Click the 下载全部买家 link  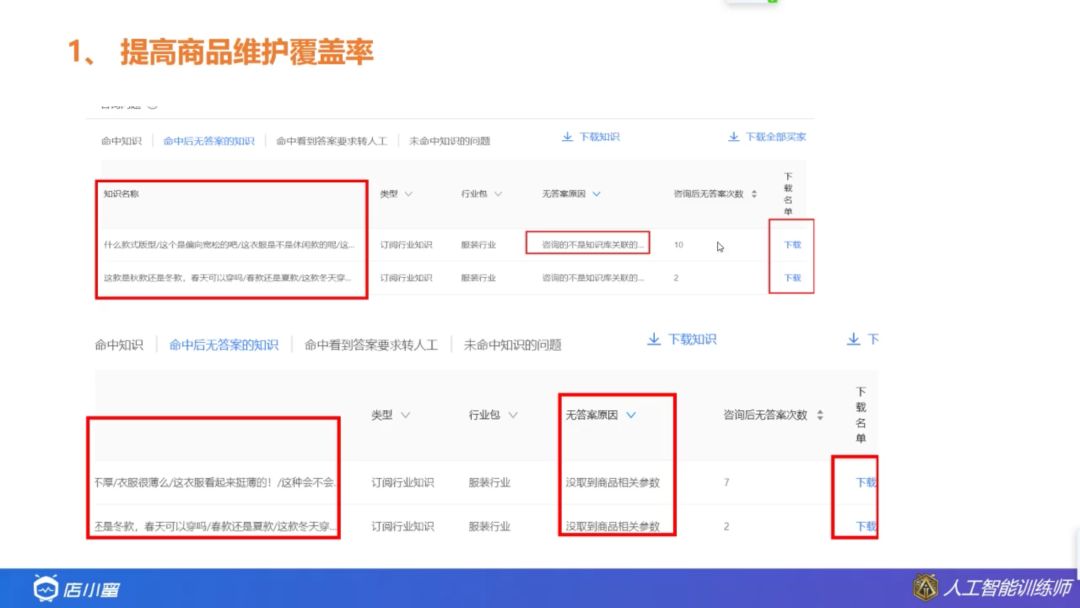777,137
